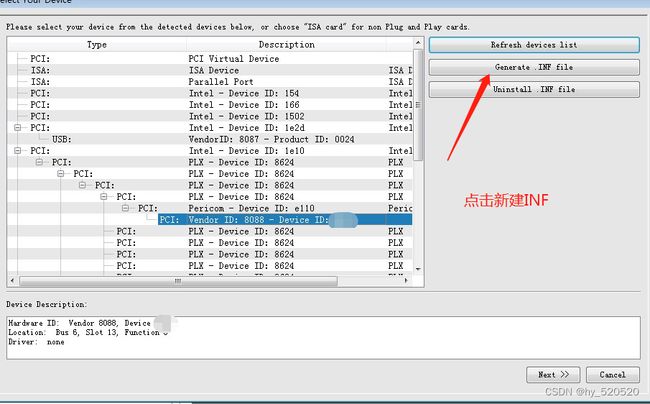Select Intel - Device ID: 1e2d row
Image resolution: width=650 pixels, height=404 pixels.
click(x=210, y=128)
